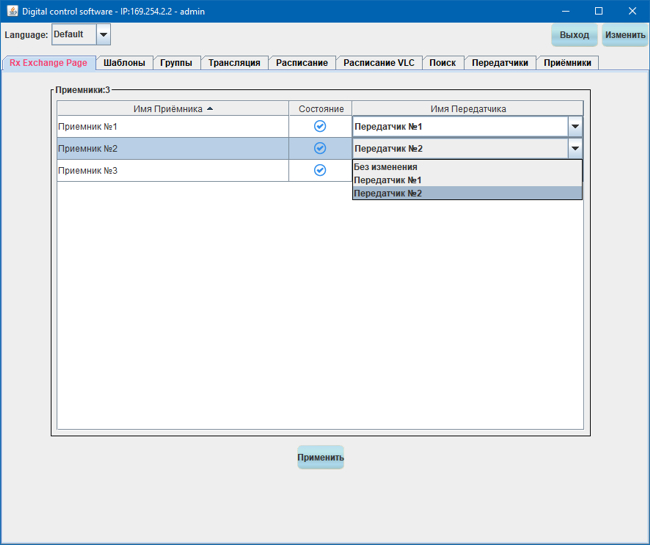
Task: Go to the Передатчики tab
Action: click(499, 63)
